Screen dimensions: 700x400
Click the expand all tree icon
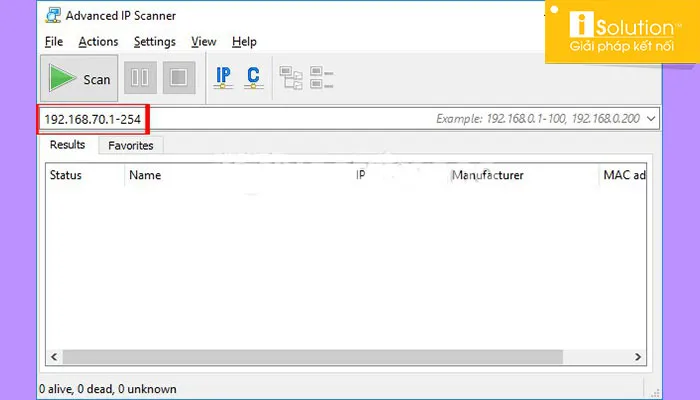[291, 78]
